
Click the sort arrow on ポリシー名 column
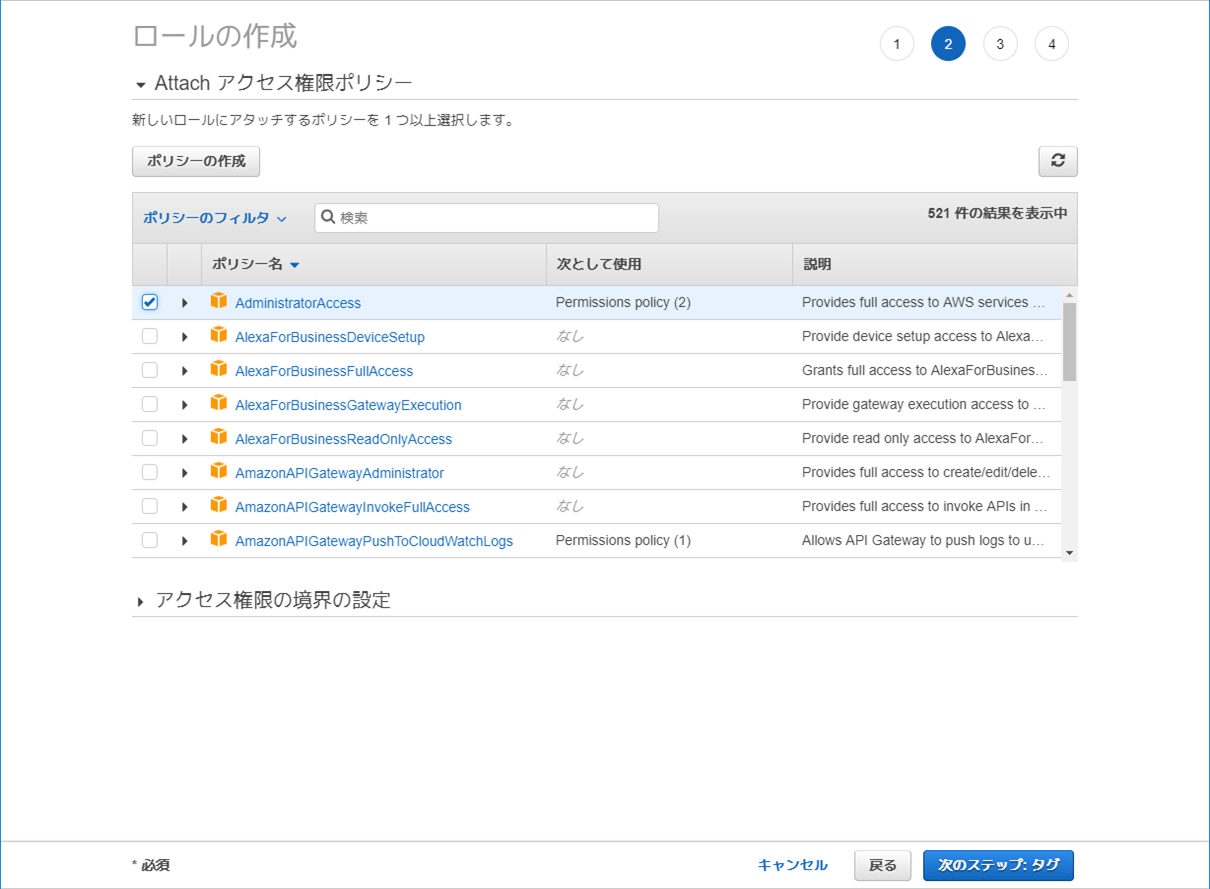tap(294, 264)
